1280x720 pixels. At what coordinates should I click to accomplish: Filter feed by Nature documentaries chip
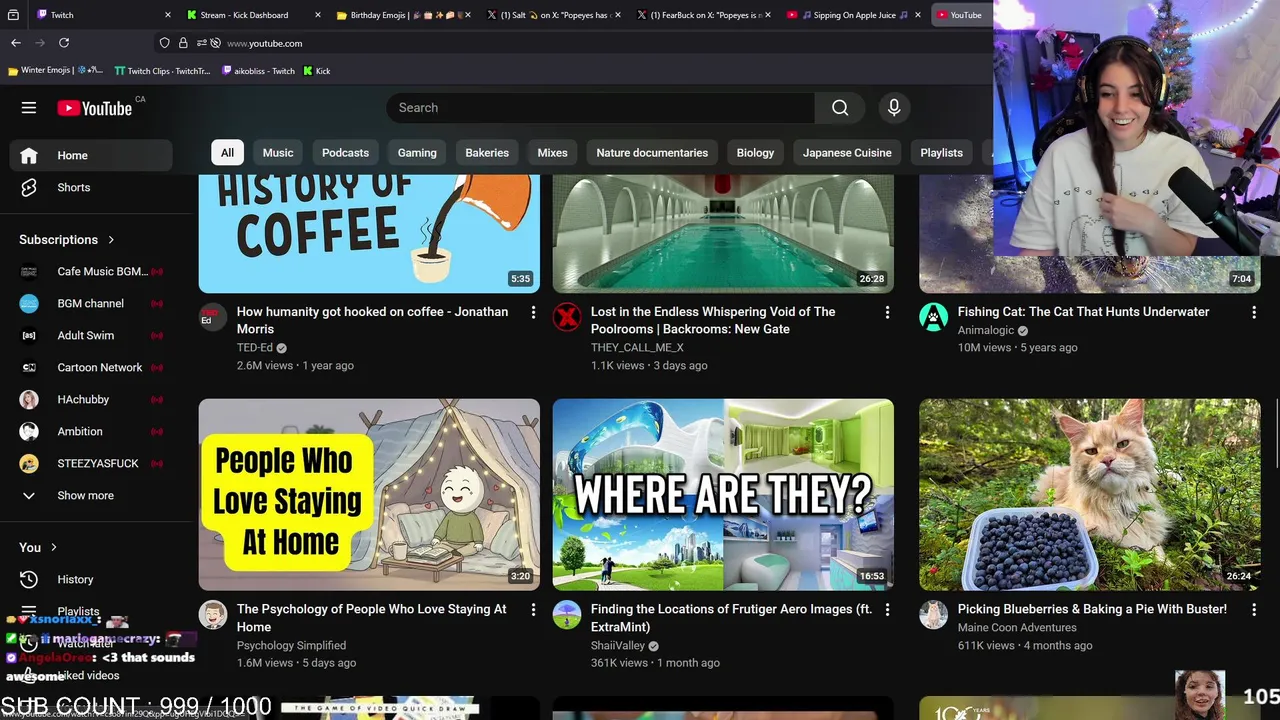coord(652,153)
